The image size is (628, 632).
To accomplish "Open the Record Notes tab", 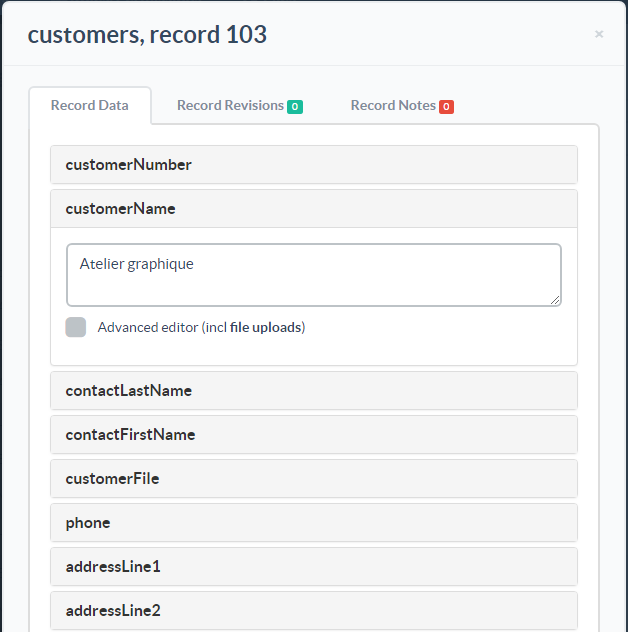I will tap(402, 106).
